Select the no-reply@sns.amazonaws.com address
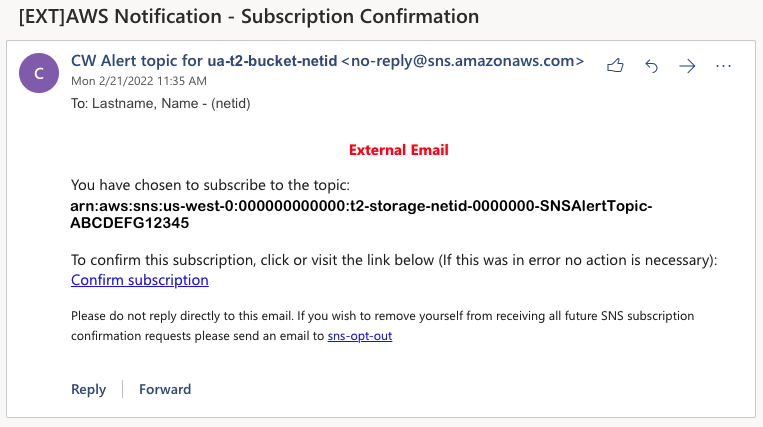The image size is (763, 427). [x=463, y=61]
